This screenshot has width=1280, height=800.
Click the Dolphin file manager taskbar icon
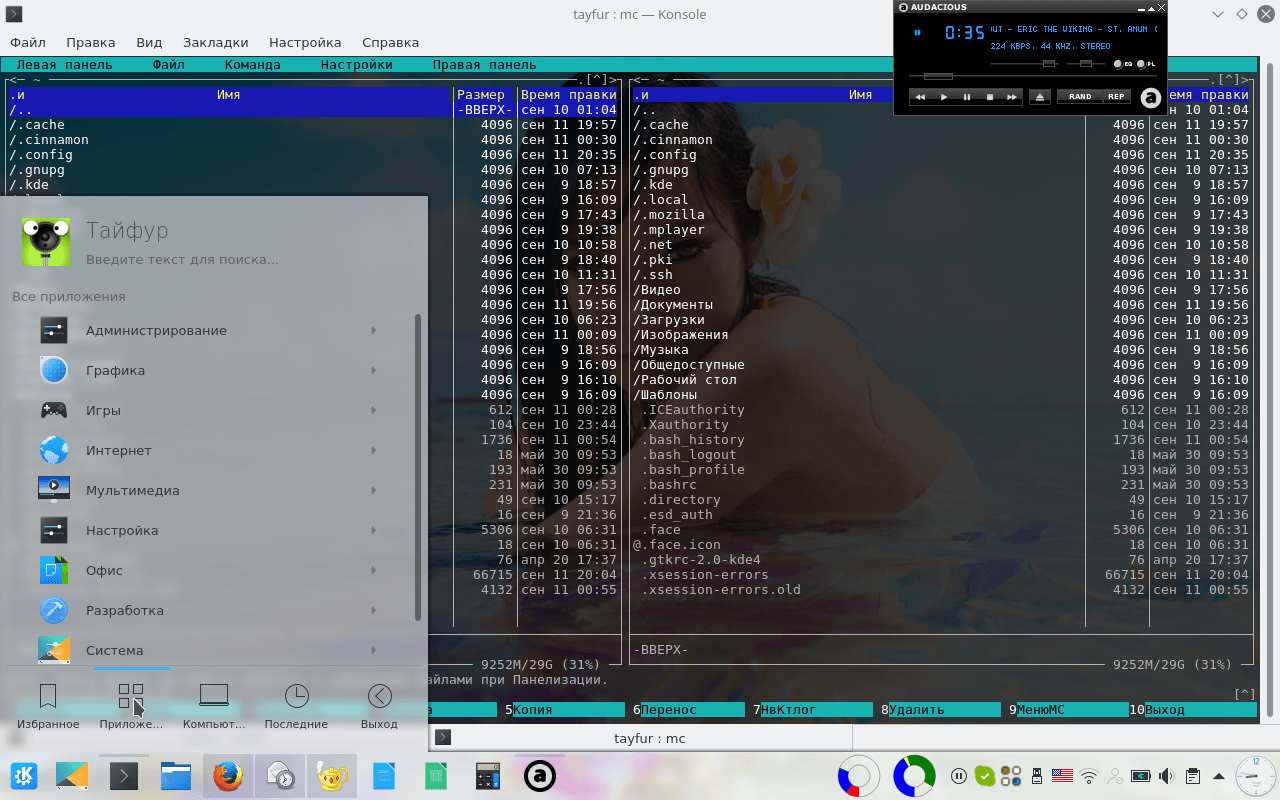[176, 775]
